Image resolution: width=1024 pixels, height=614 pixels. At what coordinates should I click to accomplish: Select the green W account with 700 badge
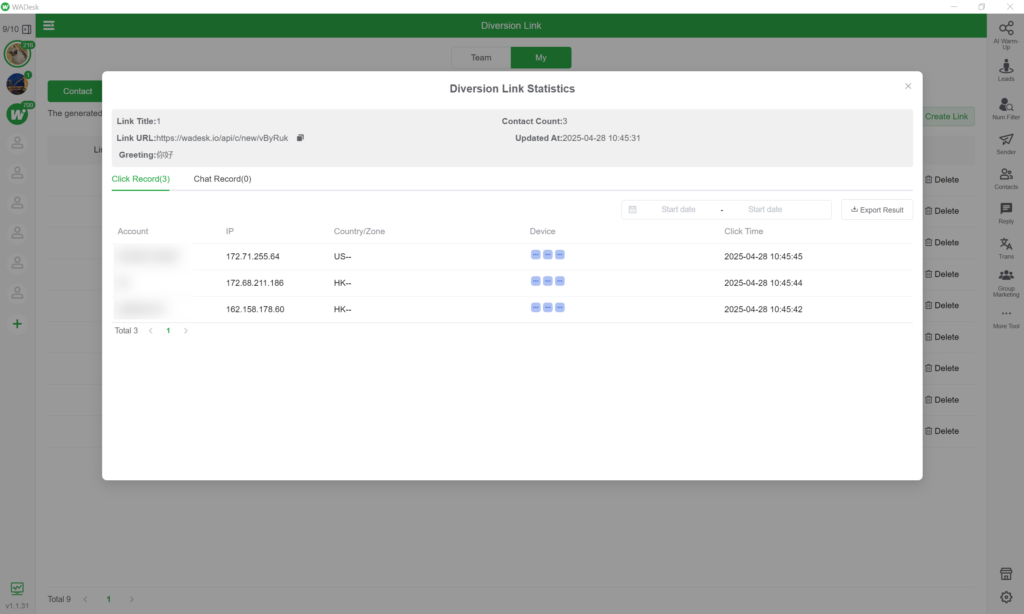click(17, 114)
